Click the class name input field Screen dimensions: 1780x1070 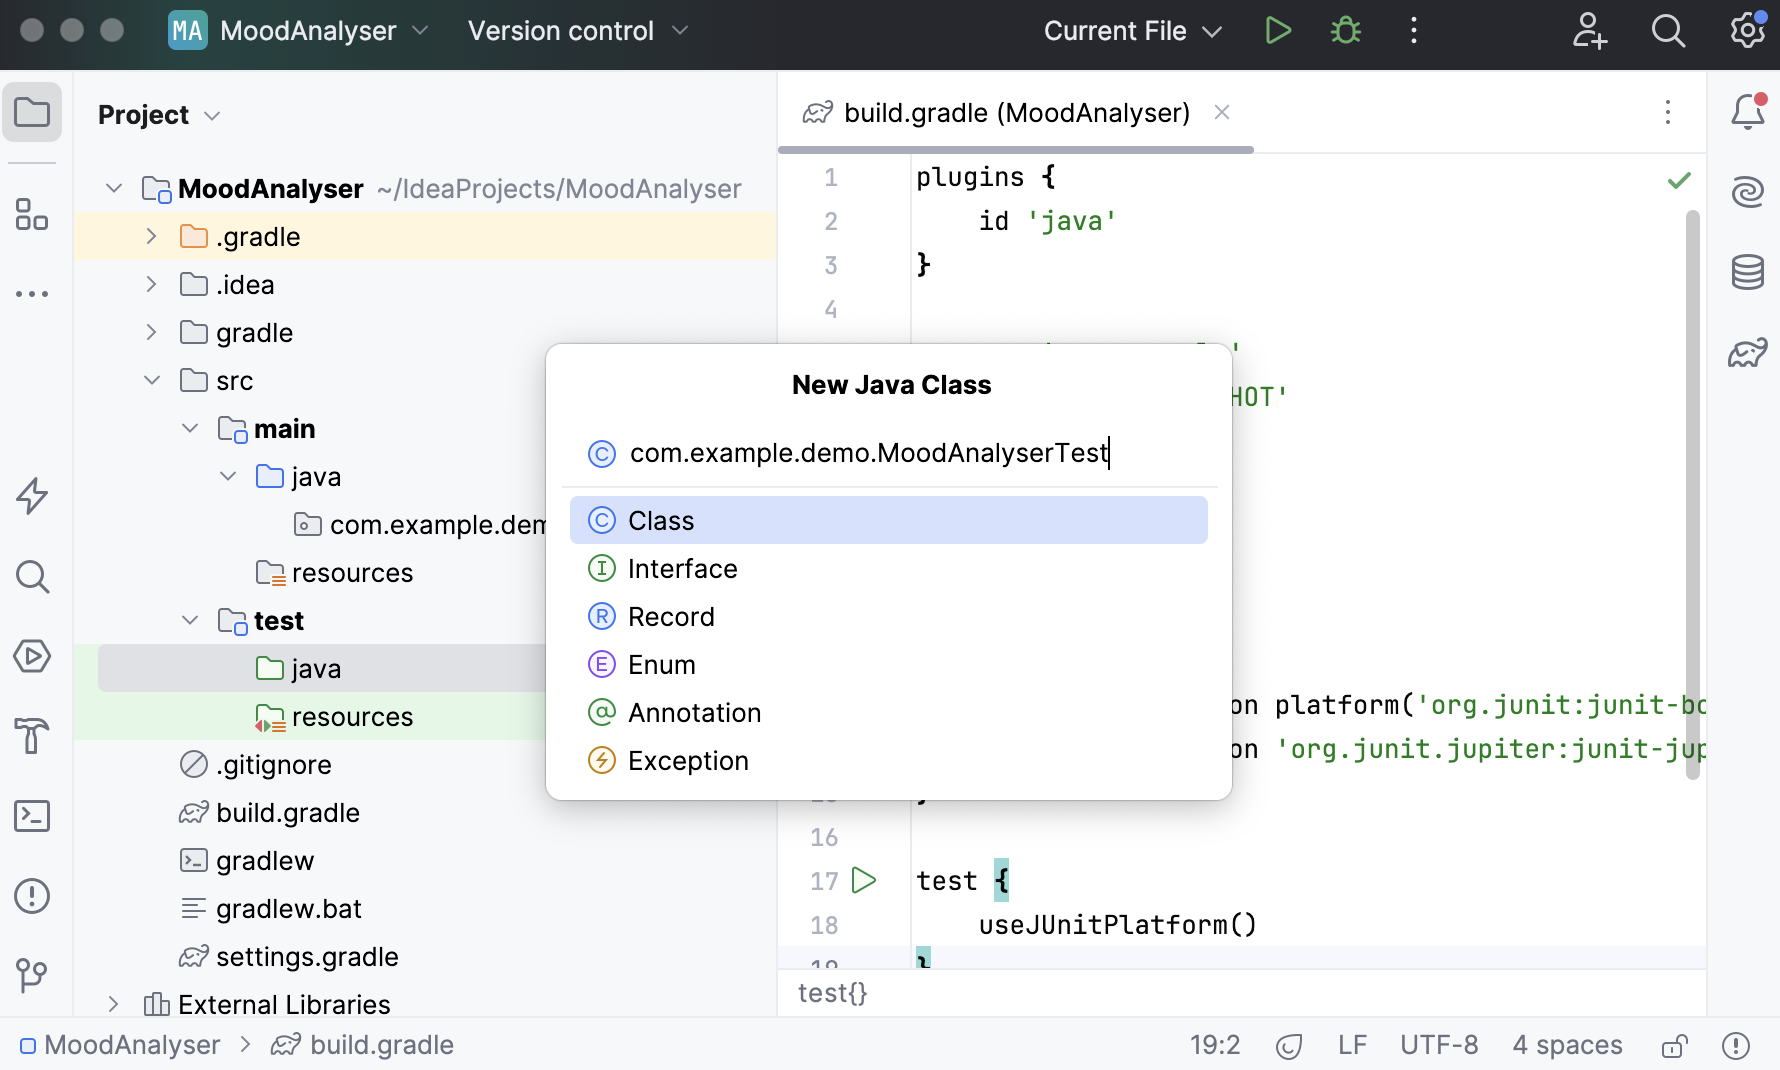(x=868, y=453)
